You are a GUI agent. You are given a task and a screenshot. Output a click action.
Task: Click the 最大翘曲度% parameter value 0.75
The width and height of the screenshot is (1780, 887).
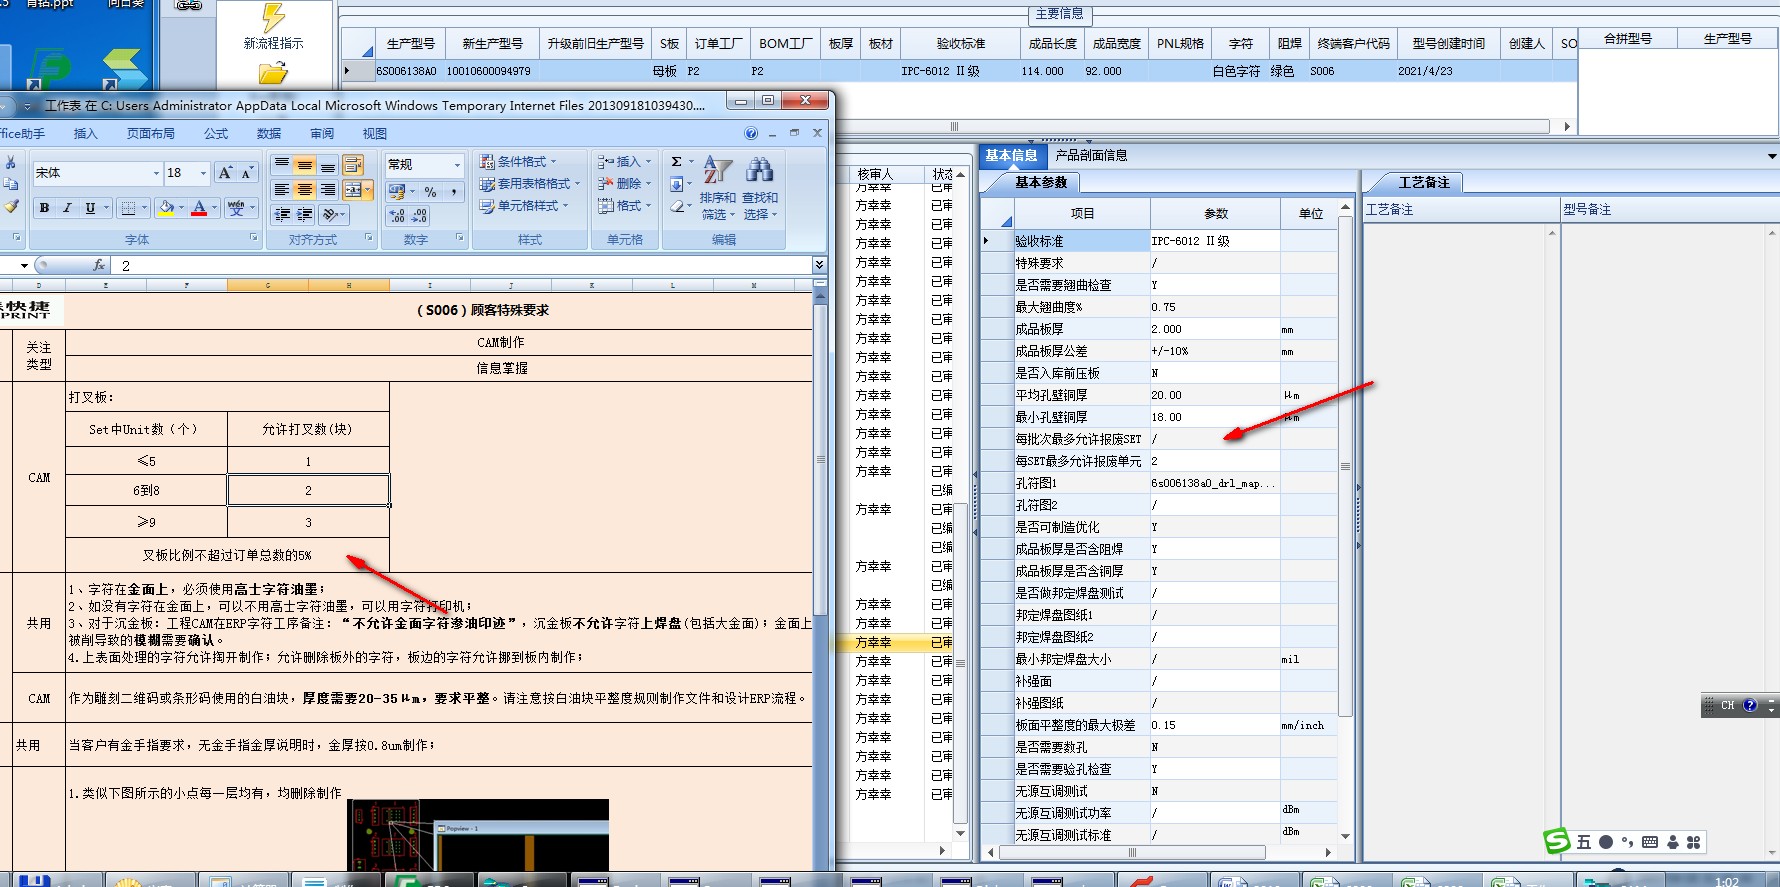(x=1215, y=307)
